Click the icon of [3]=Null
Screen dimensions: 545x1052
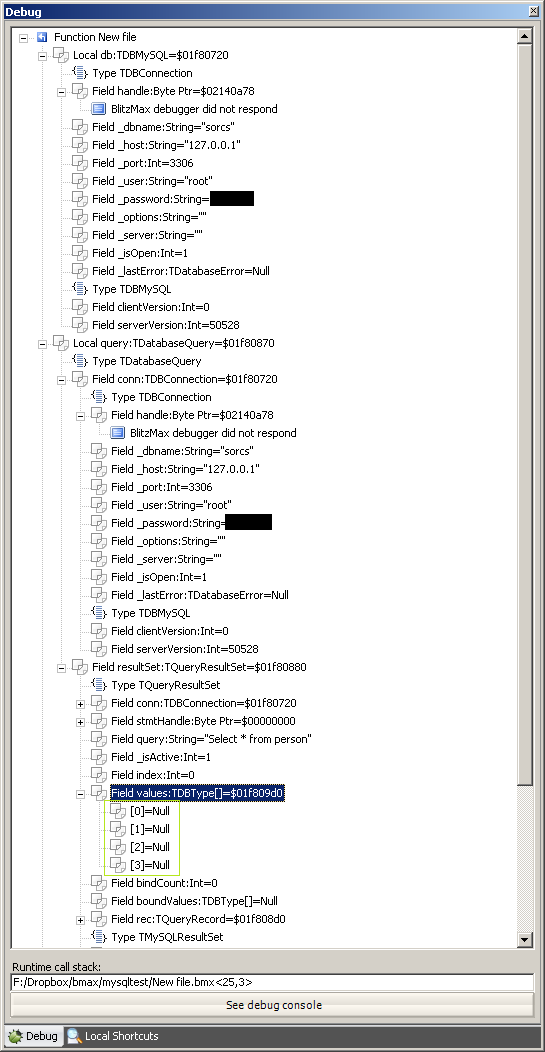pyautogui.click(x=117, y=865)
